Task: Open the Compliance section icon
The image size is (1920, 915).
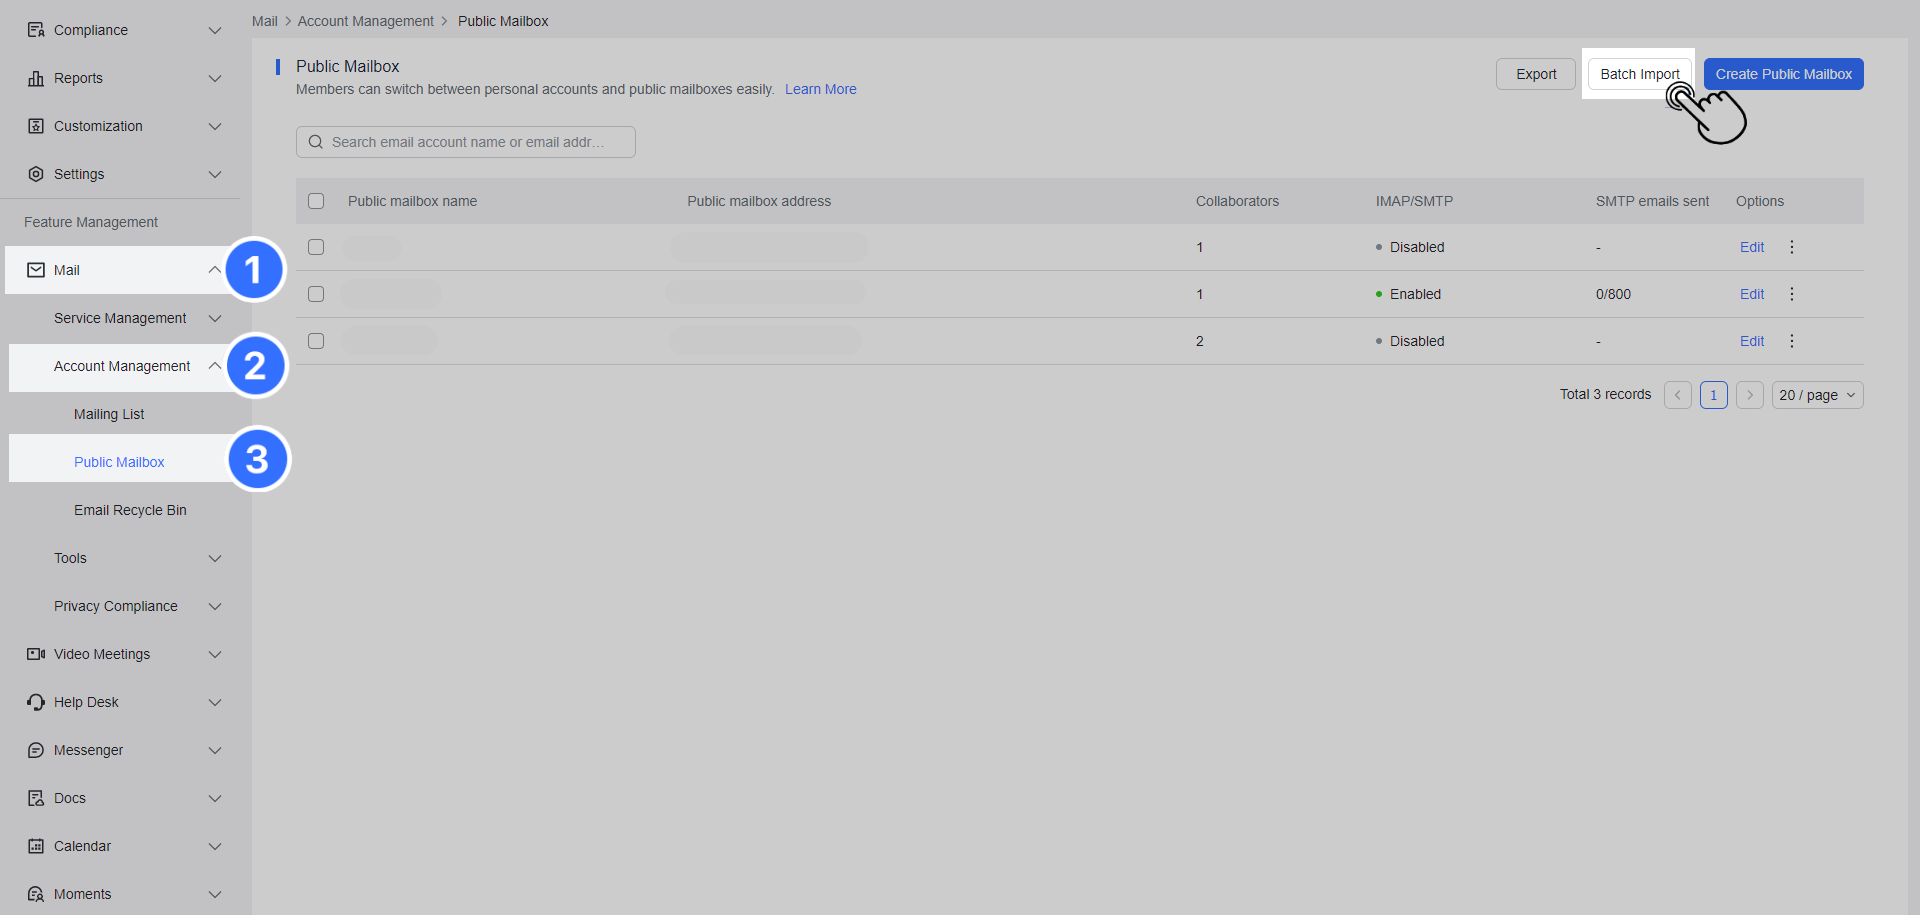Action: click(x=35, y=30)
